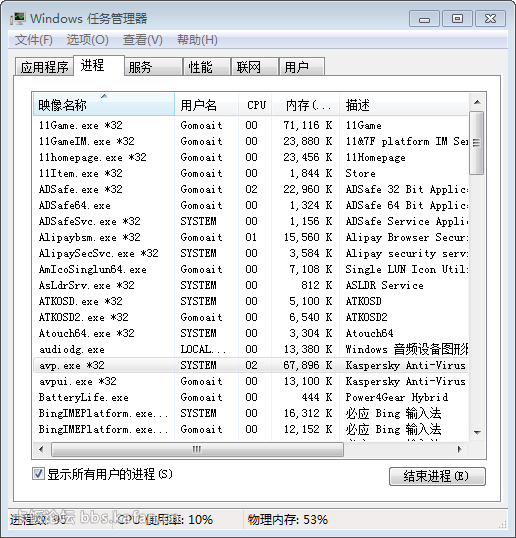
Task: Sort by CPU column header
Action: tap(255, 104)
